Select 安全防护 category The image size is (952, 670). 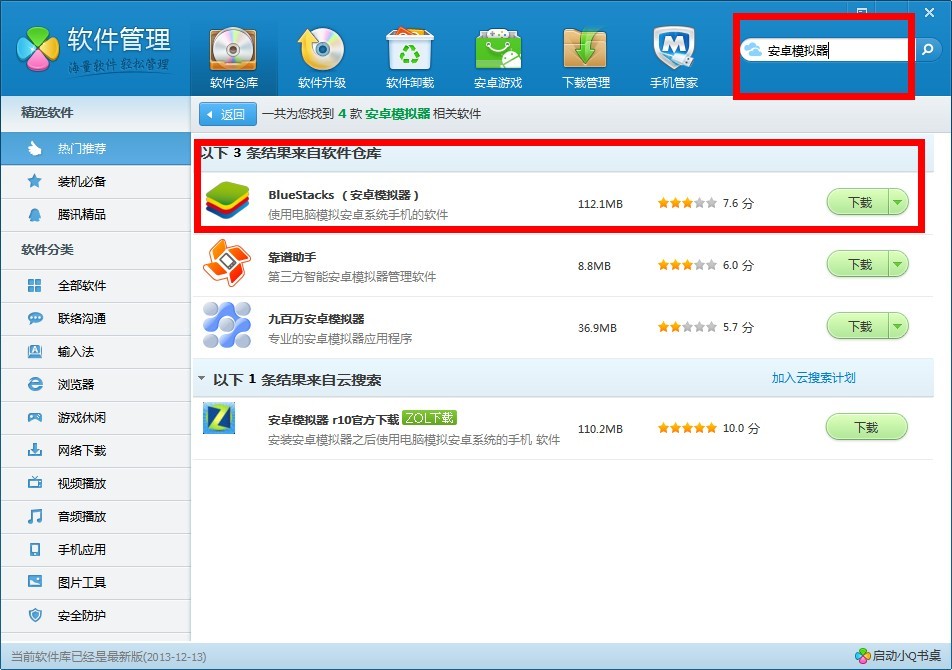click(x=95, y=615)
